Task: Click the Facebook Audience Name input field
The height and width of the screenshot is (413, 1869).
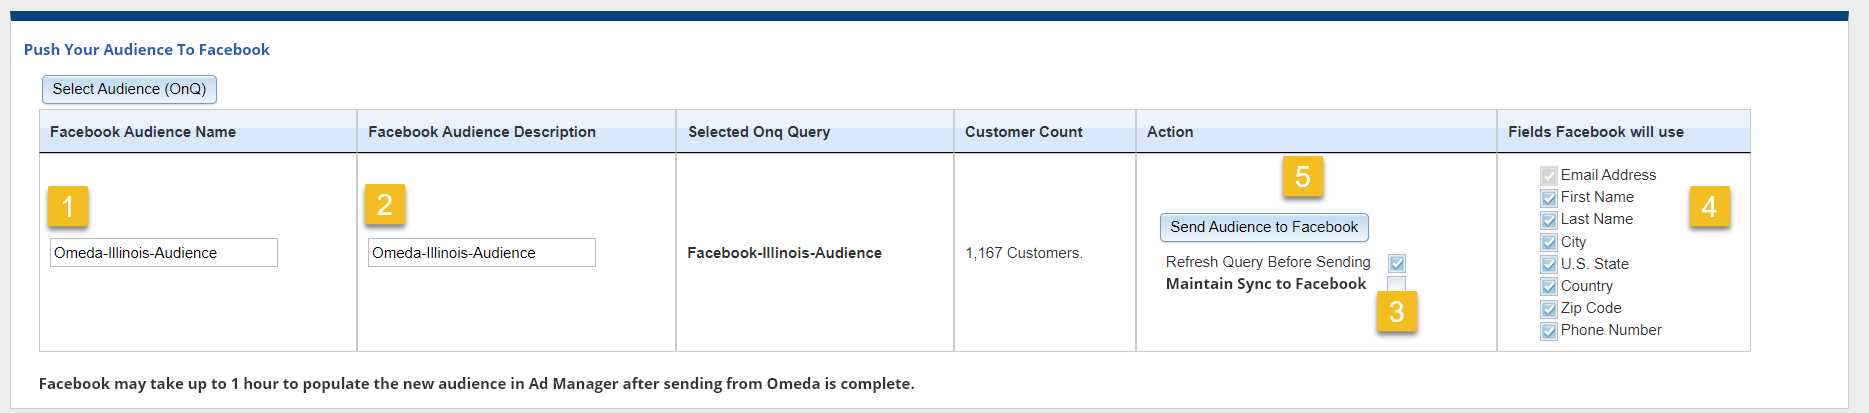Action: point(163,253)
